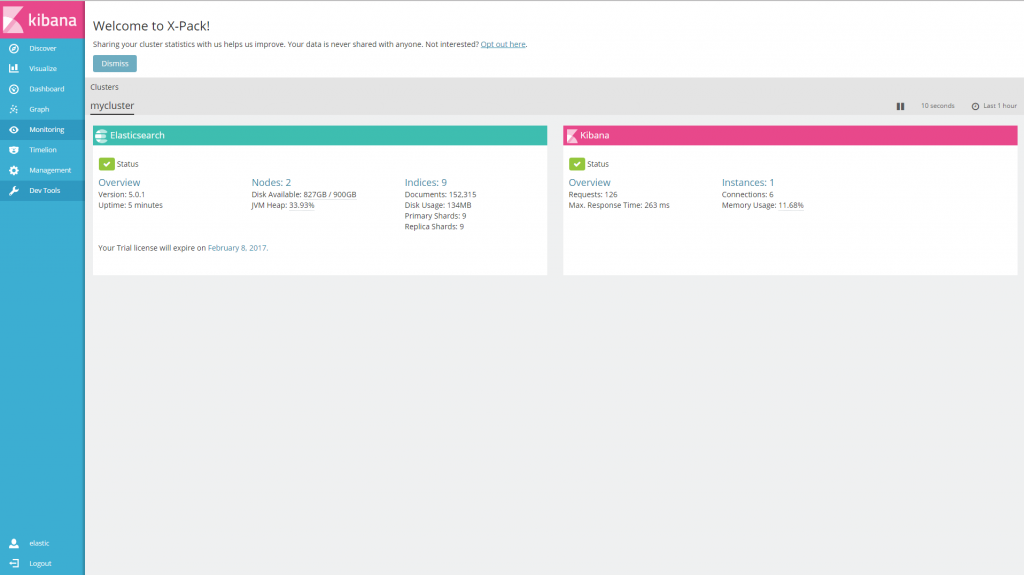1024x575 pixels.
Task: Select Monitoring in the sidebar menu
Action: 46,129
